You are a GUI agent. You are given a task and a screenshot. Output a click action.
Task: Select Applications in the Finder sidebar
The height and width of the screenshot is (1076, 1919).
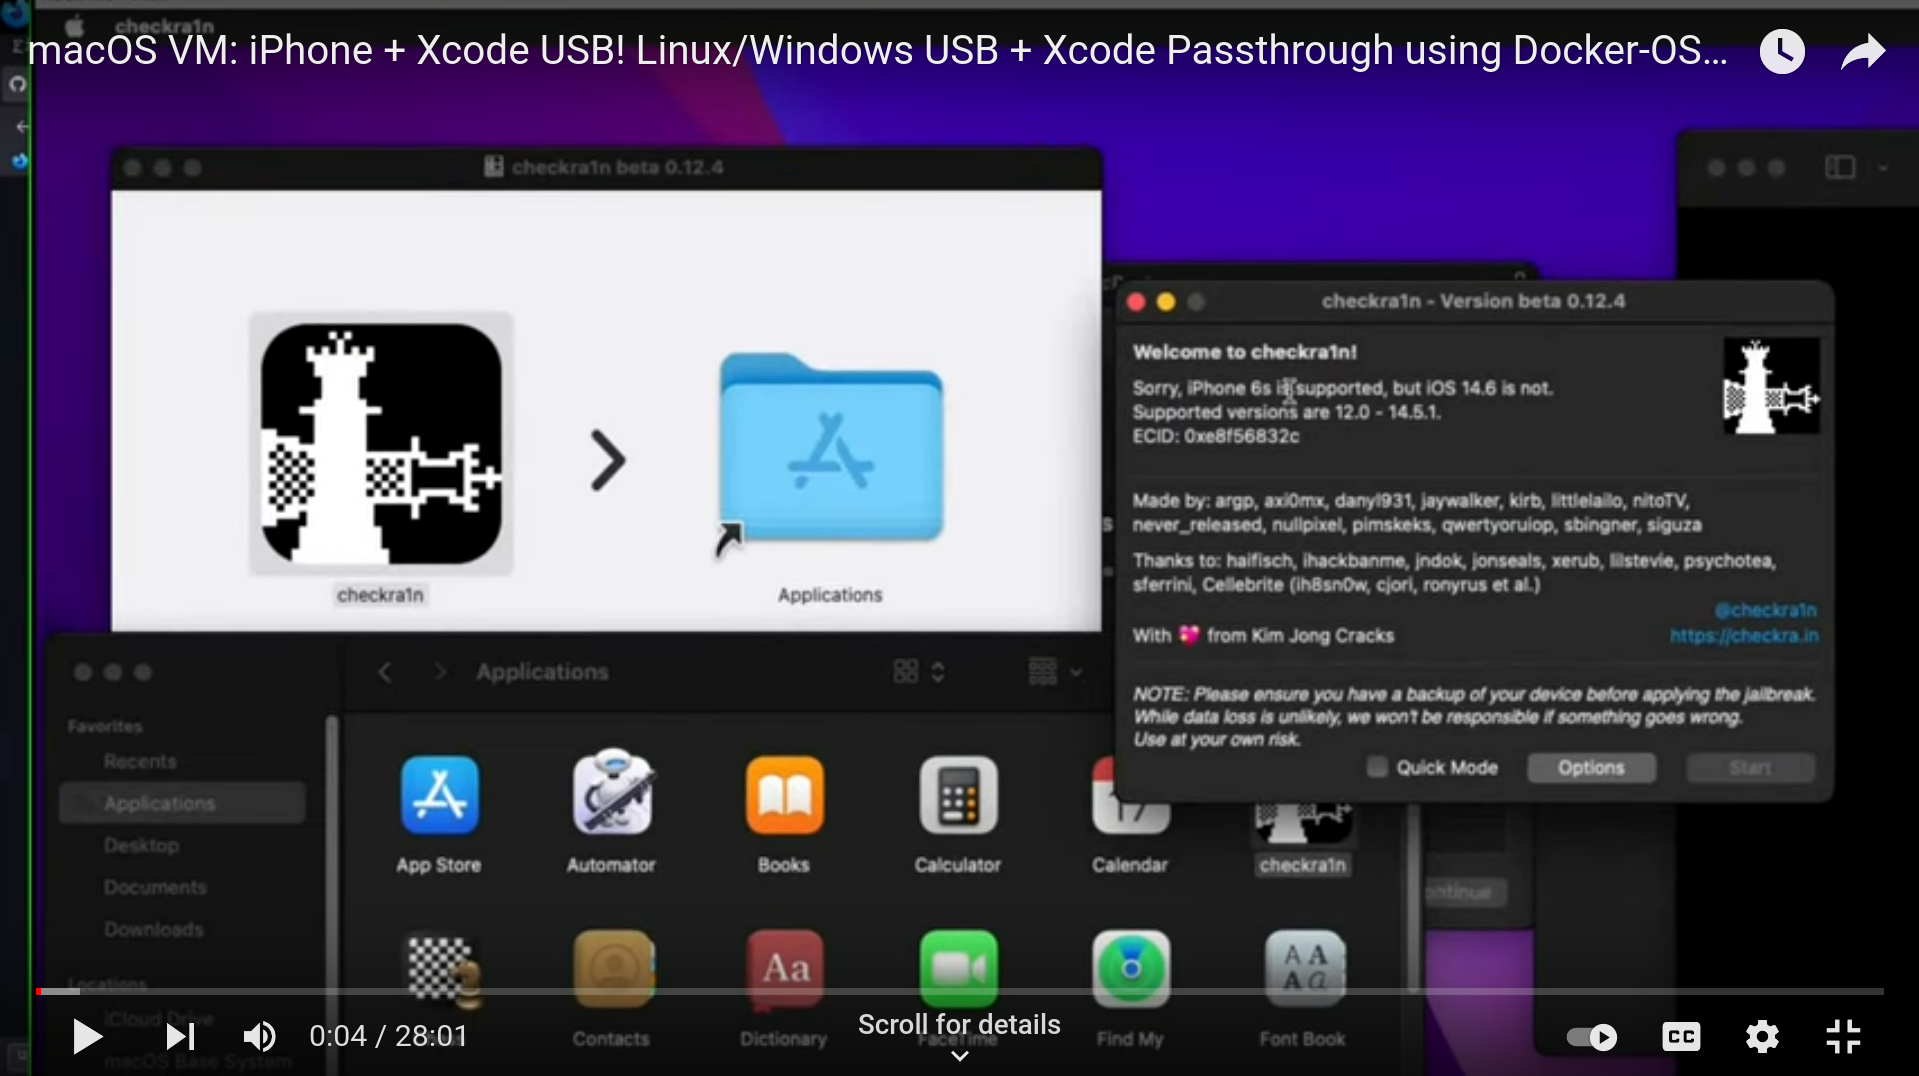[x=160, y=802]
